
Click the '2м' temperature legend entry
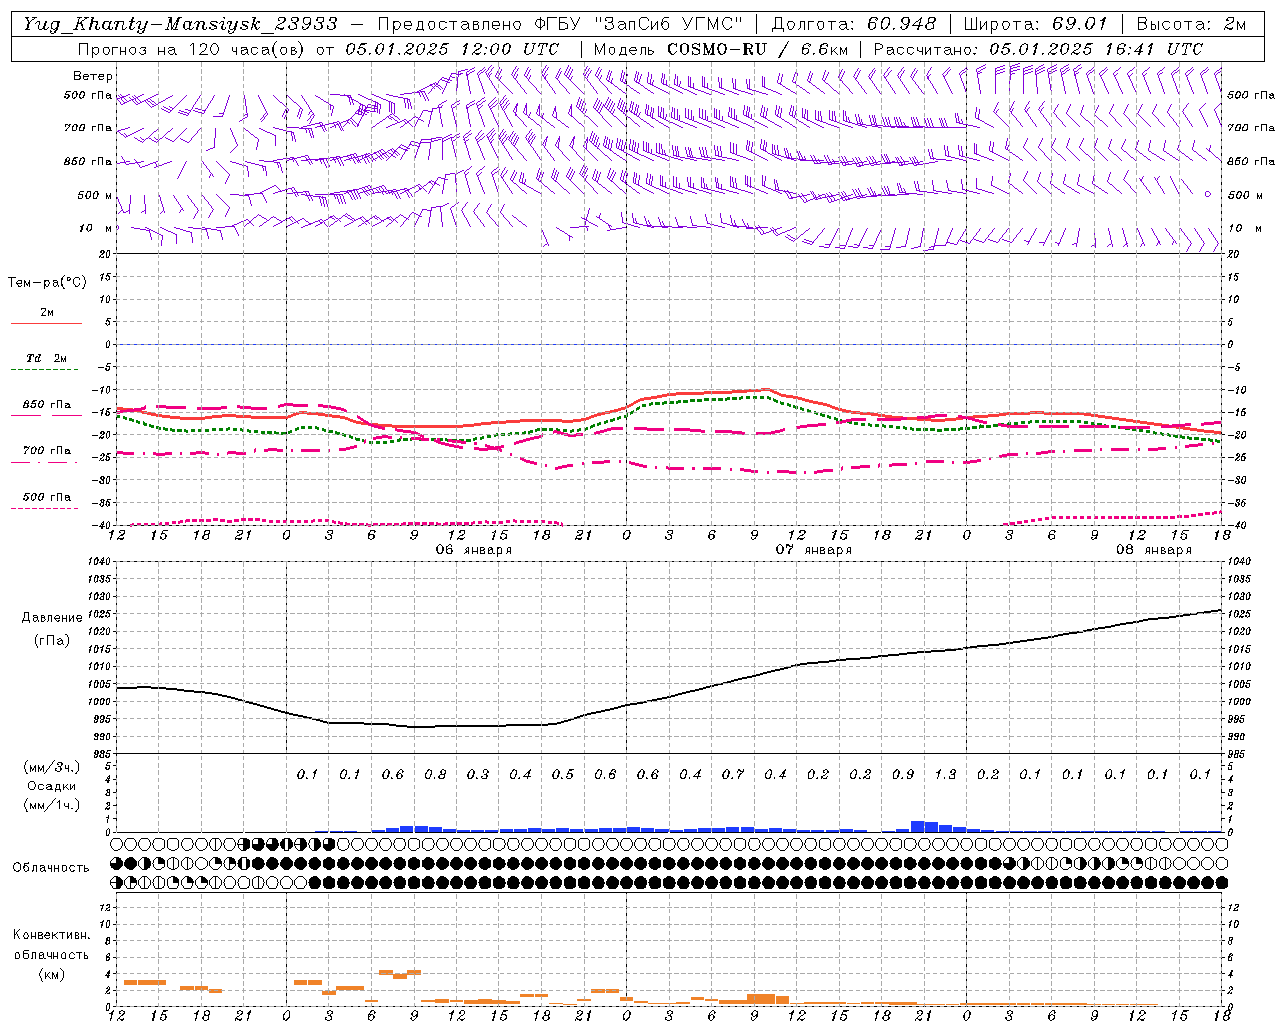coord(47,312)
